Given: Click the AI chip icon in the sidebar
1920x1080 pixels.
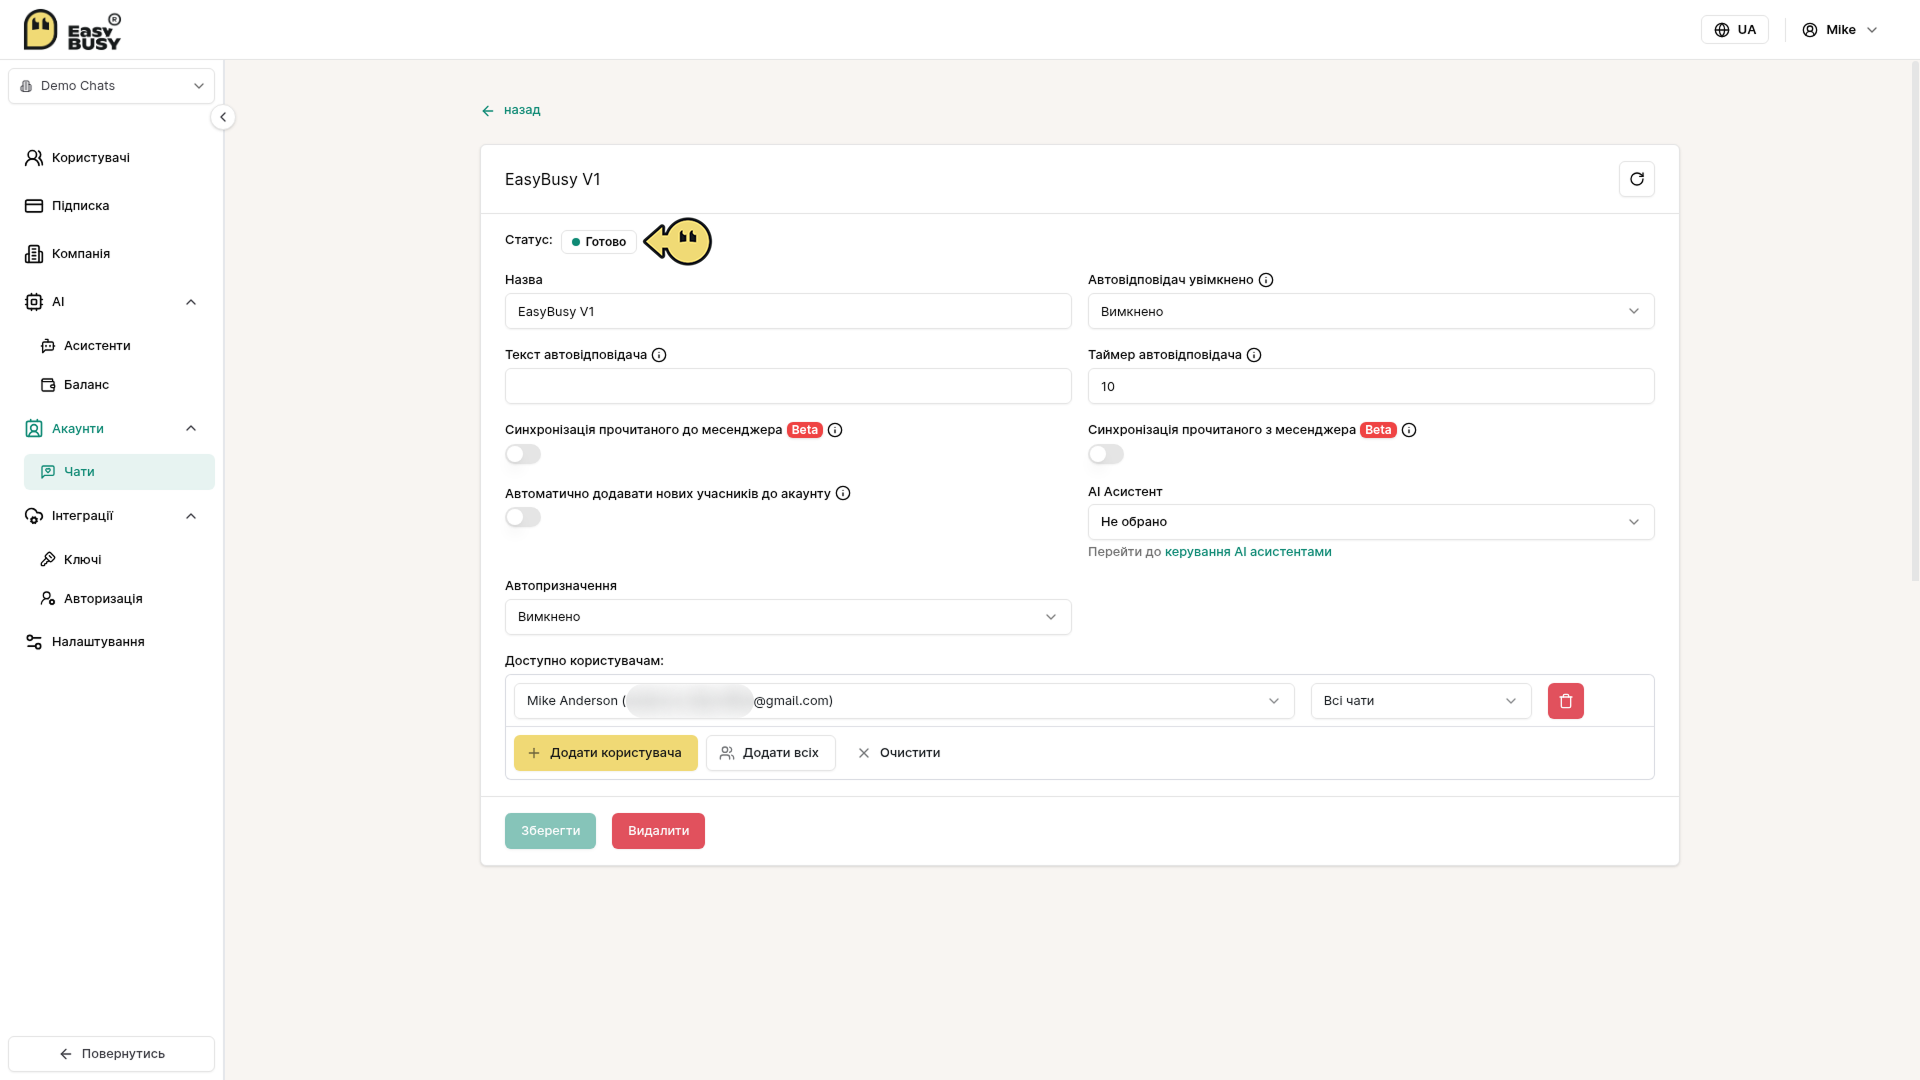Looking at the screenshot, I should click(x=34, y=302).
